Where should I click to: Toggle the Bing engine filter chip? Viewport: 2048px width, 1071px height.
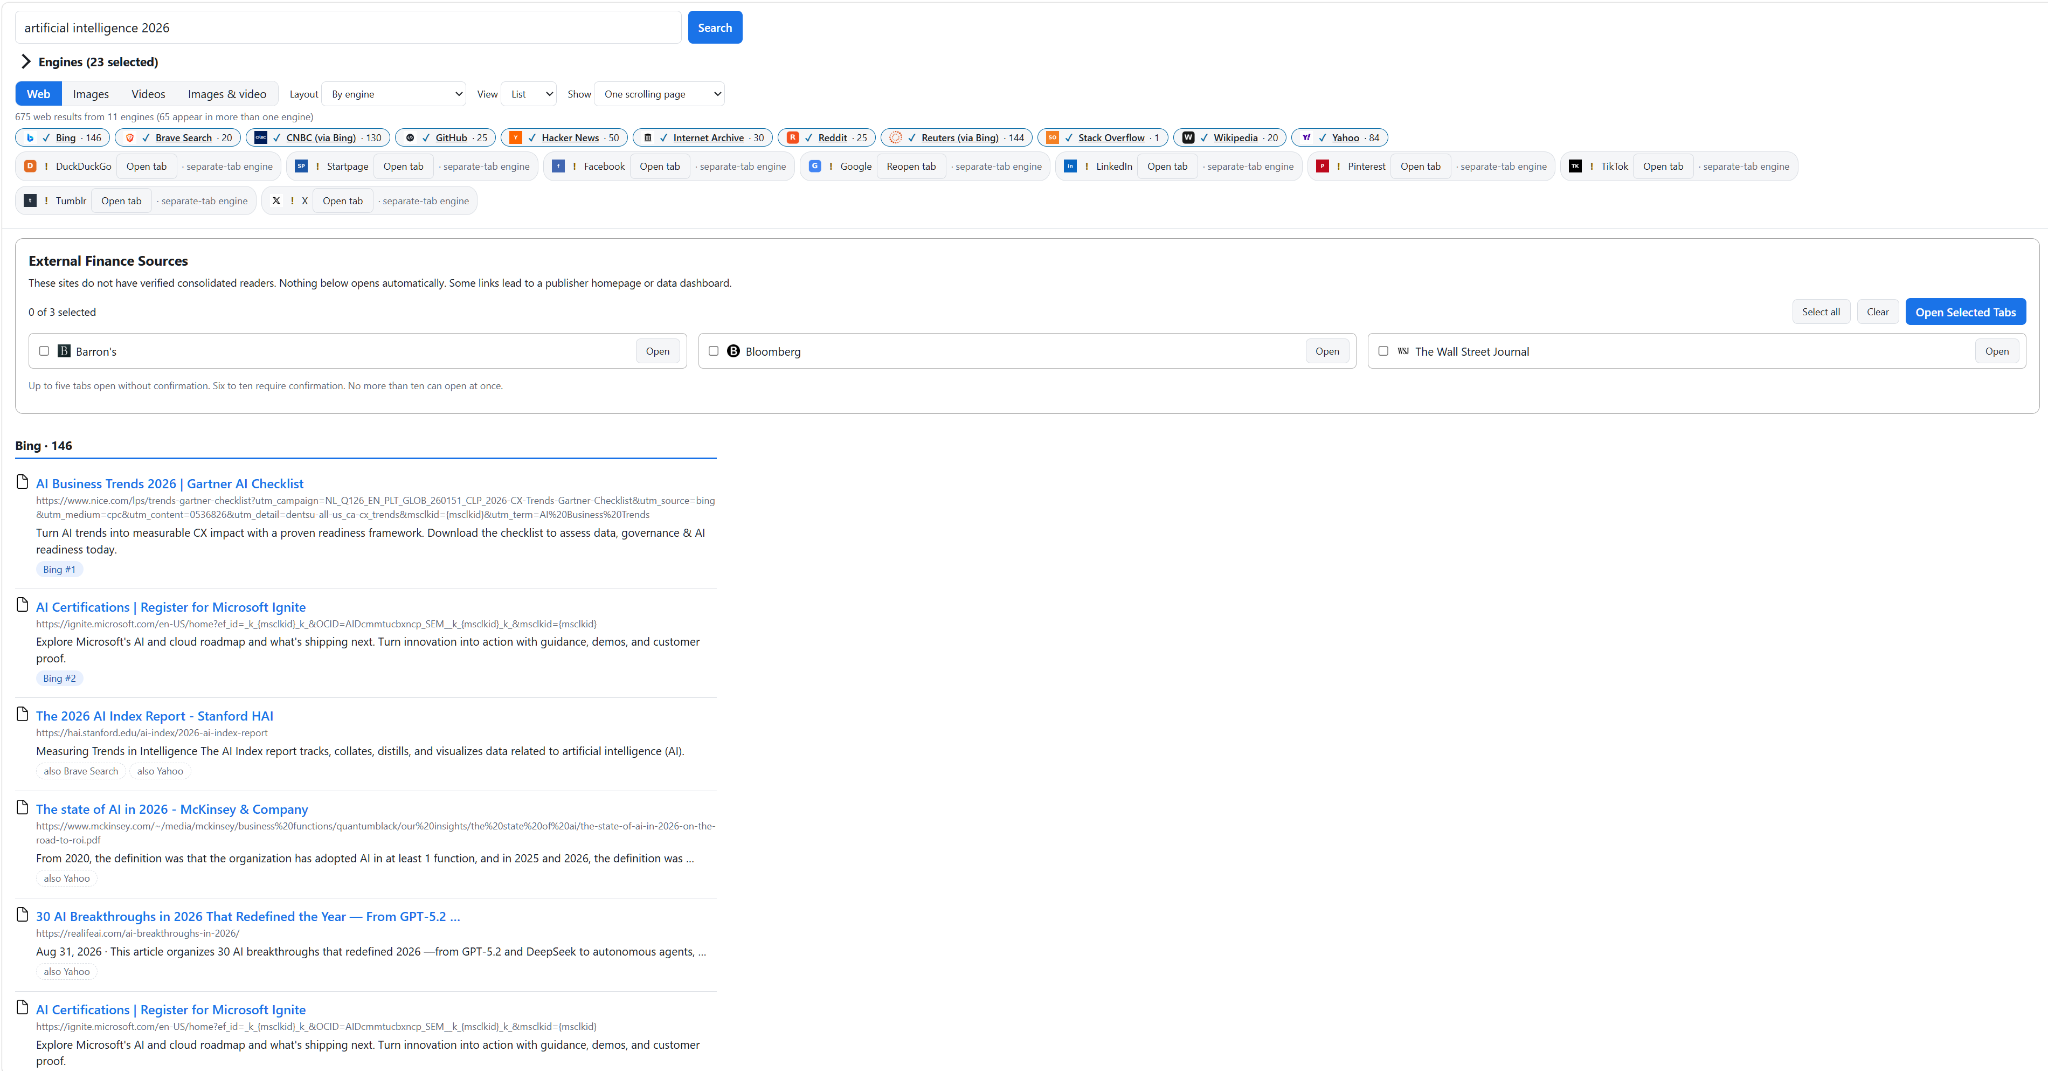pyautogui.click(x=63, y=137)
